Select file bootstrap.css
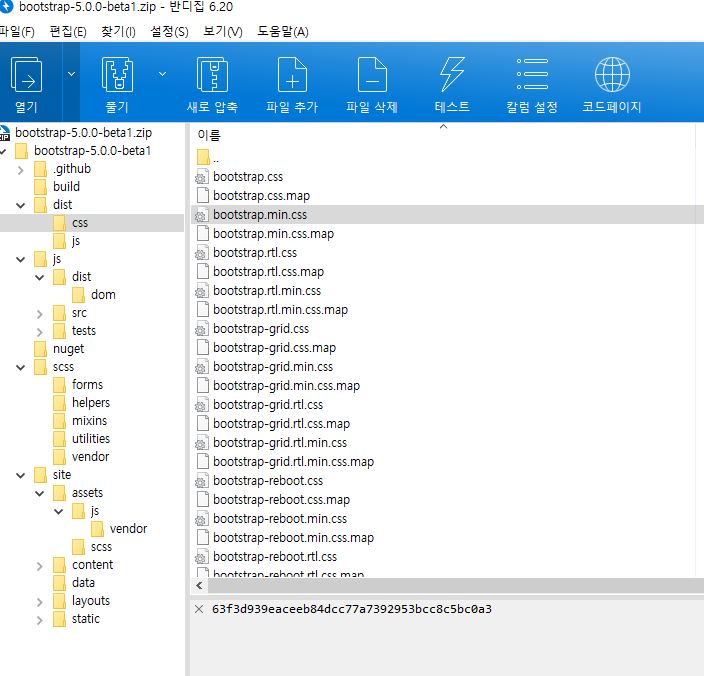This screenshot has height=676, width=704. click(x=248, y=177)
